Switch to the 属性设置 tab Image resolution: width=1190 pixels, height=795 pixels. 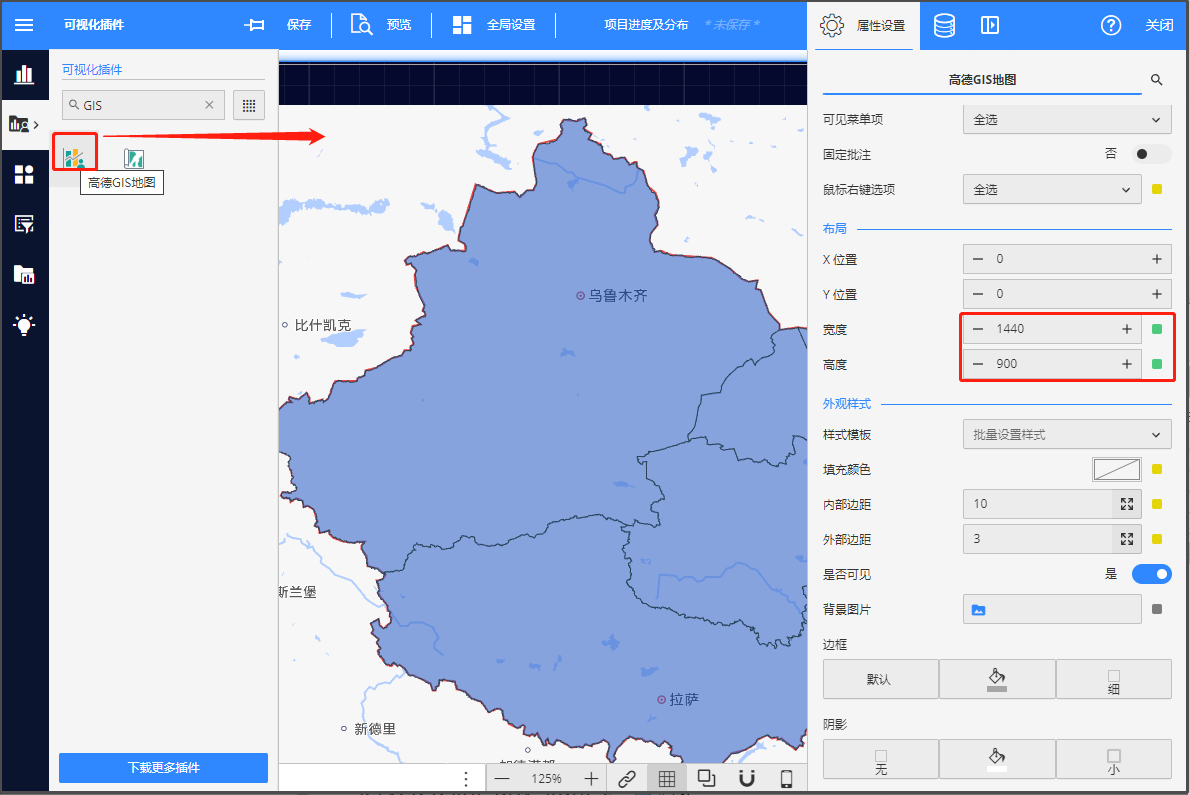tap(862, 25)
